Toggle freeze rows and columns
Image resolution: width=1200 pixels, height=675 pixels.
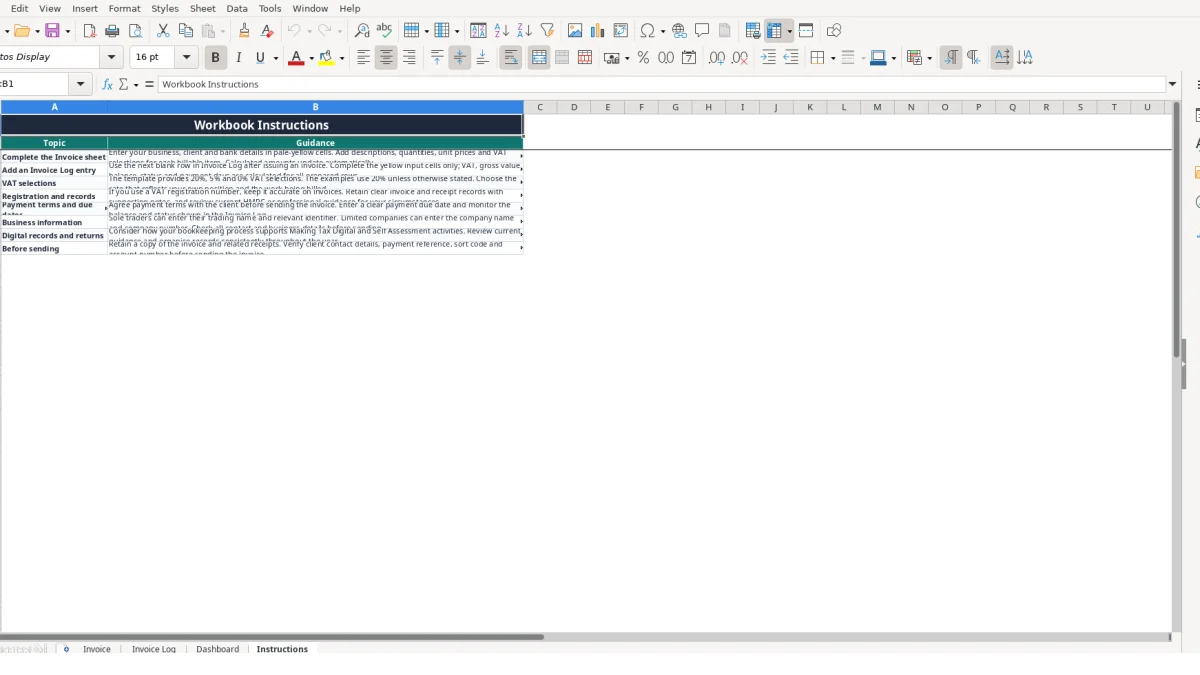[775, 31]
